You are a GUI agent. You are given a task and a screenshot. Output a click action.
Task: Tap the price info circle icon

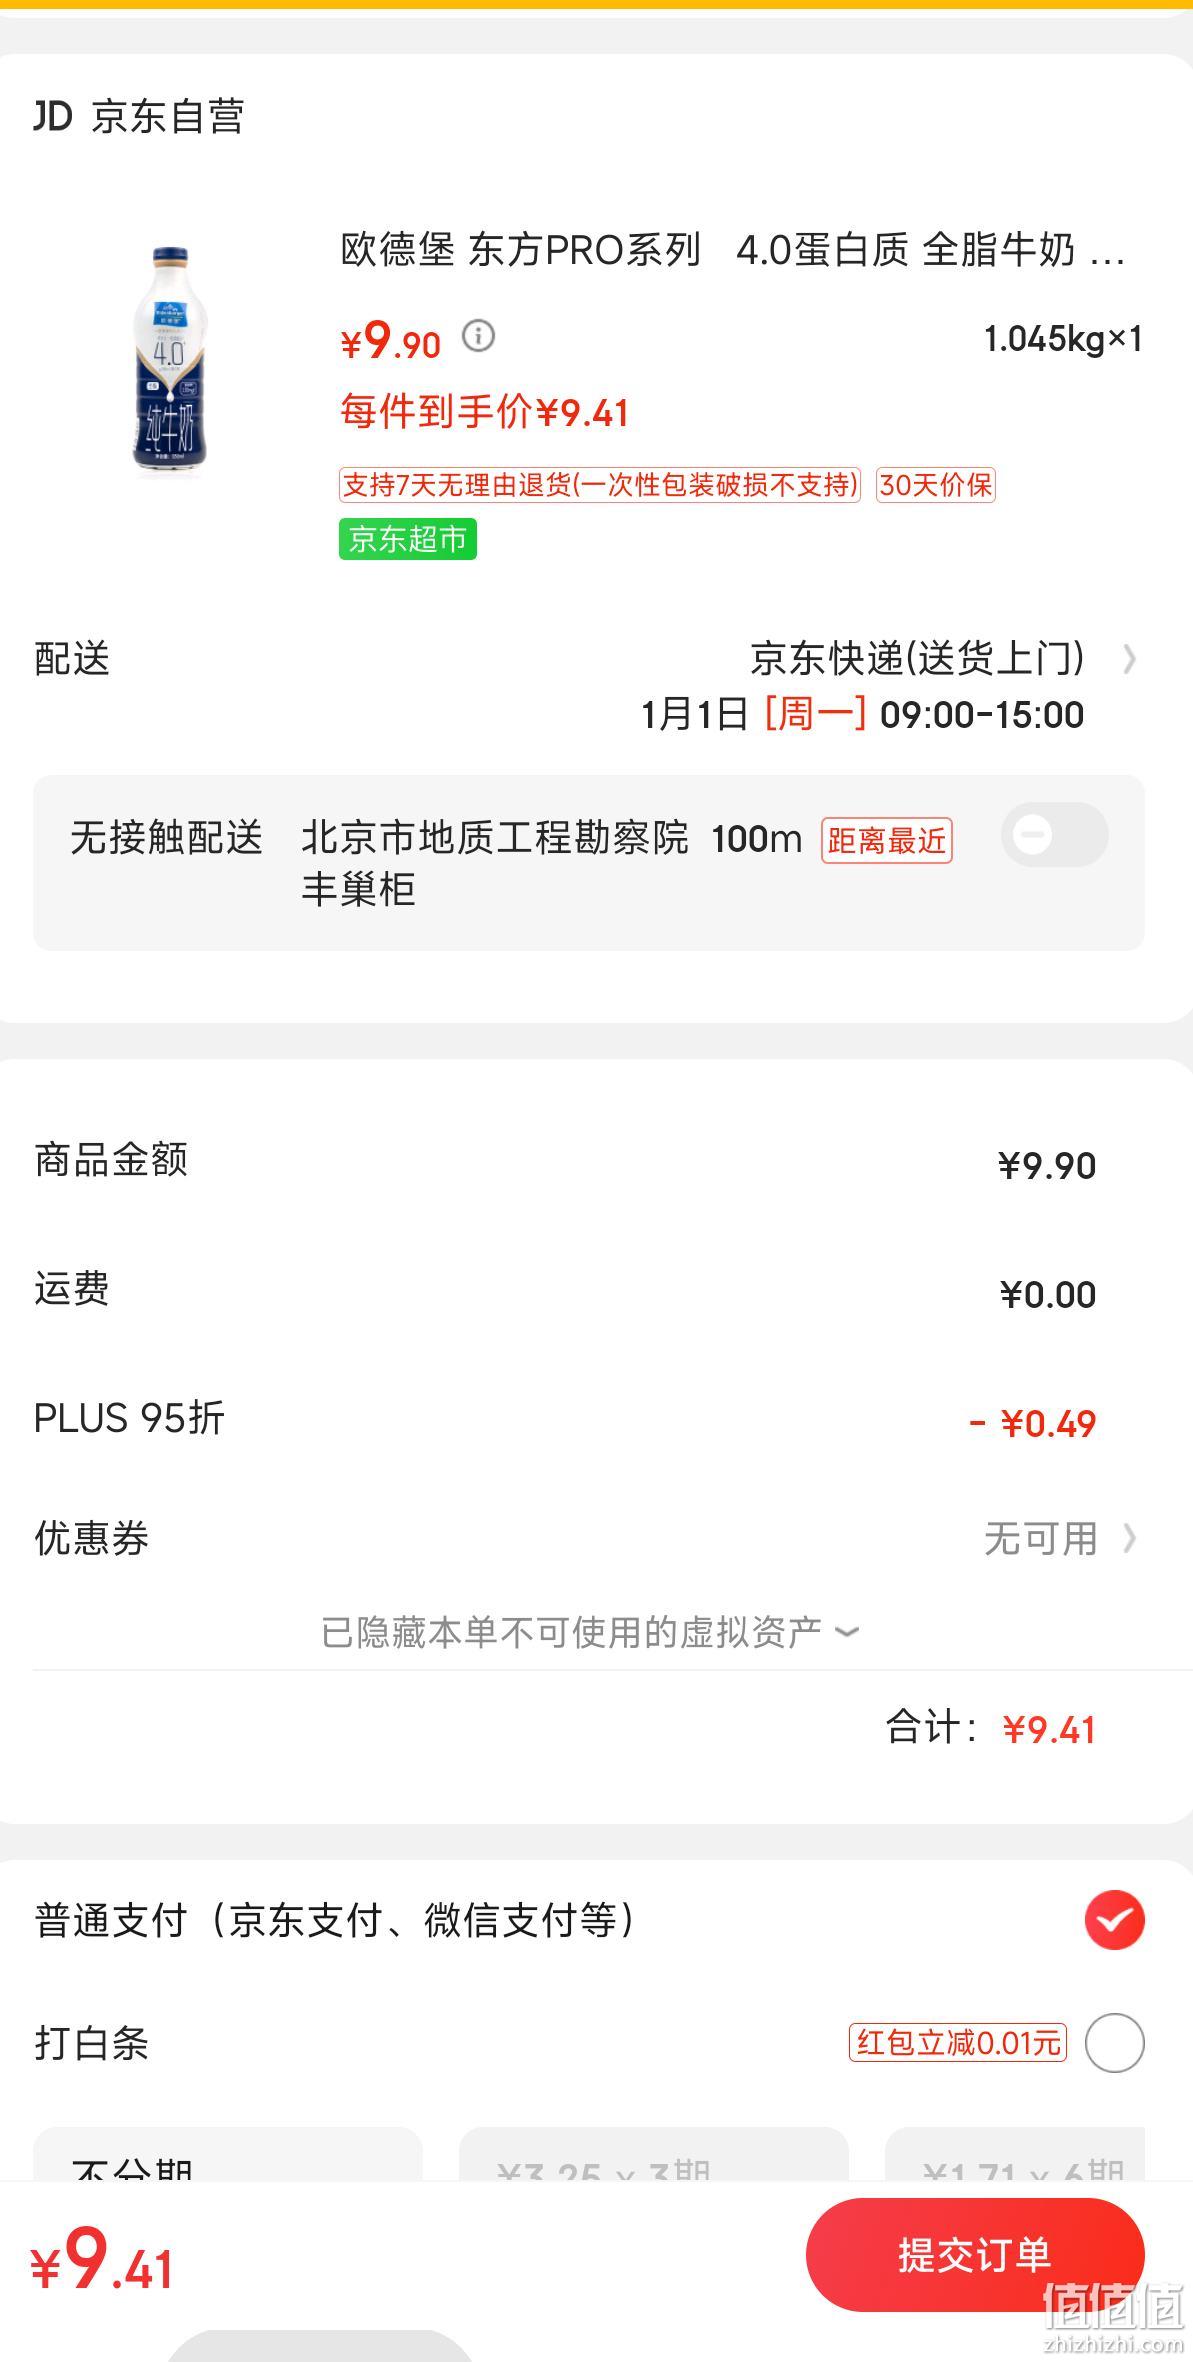tap(478, 336)
